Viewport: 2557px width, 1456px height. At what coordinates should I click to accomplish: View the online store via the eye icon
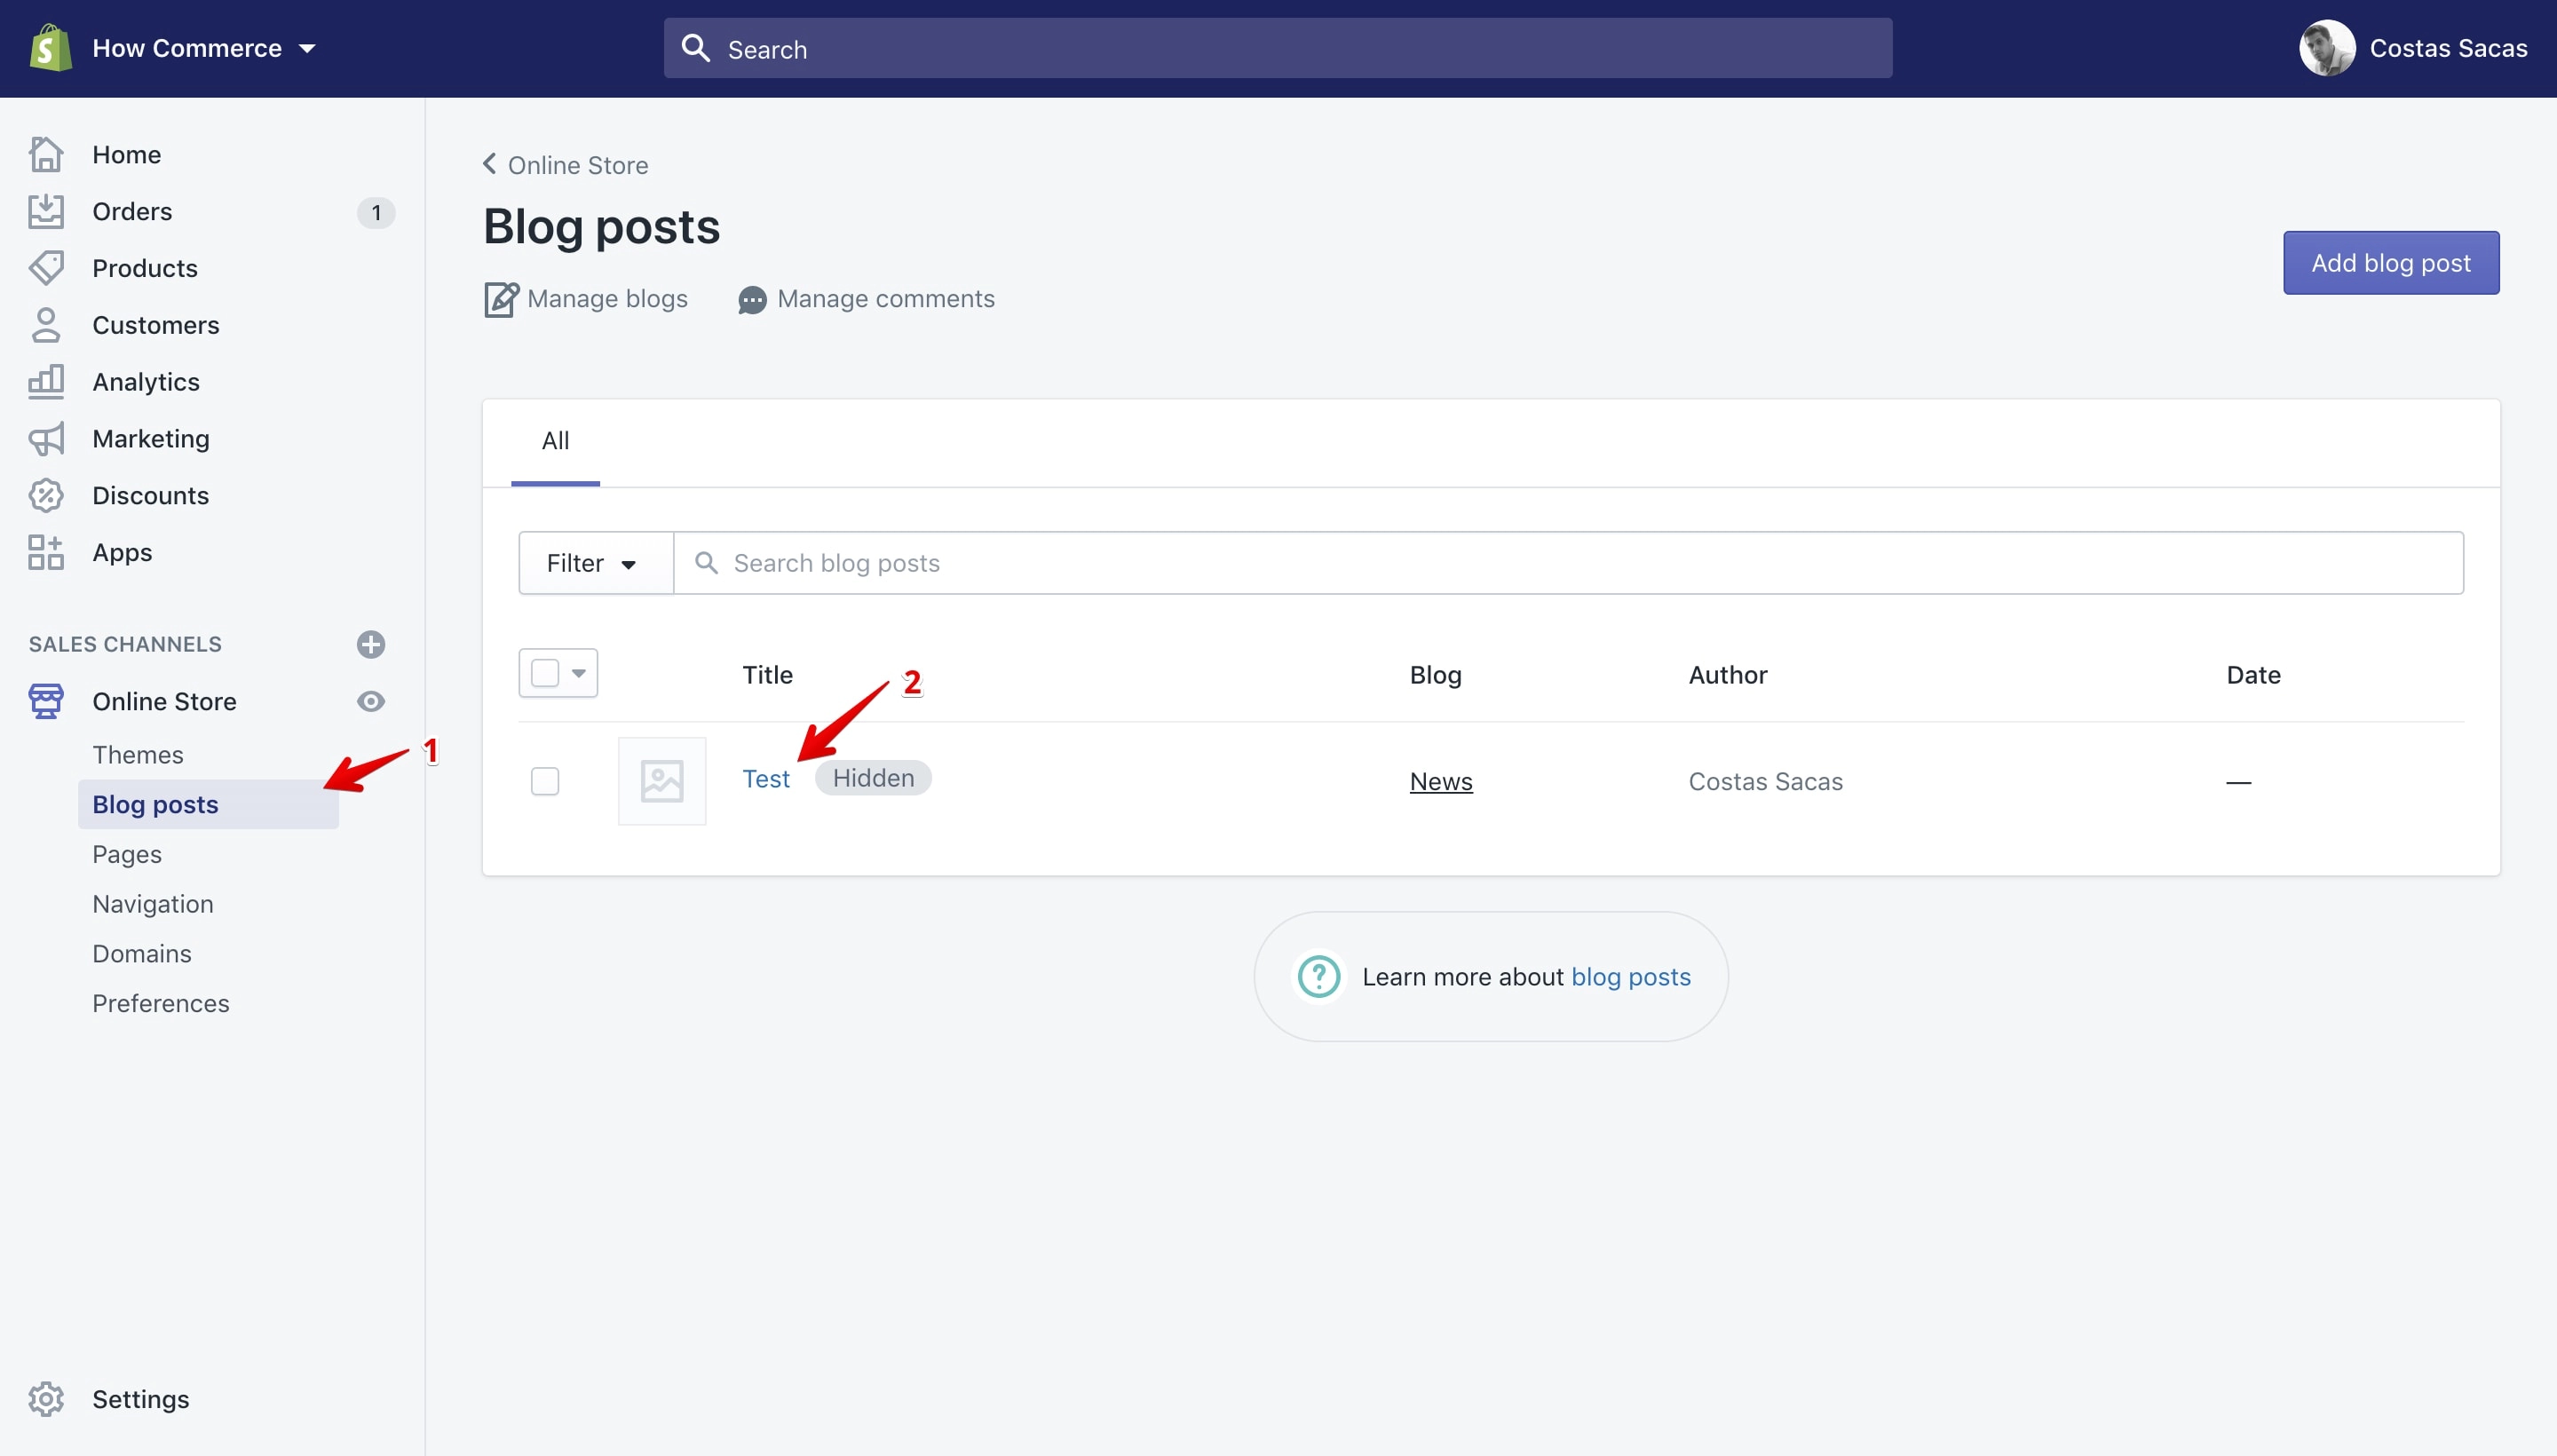point(371,701)
